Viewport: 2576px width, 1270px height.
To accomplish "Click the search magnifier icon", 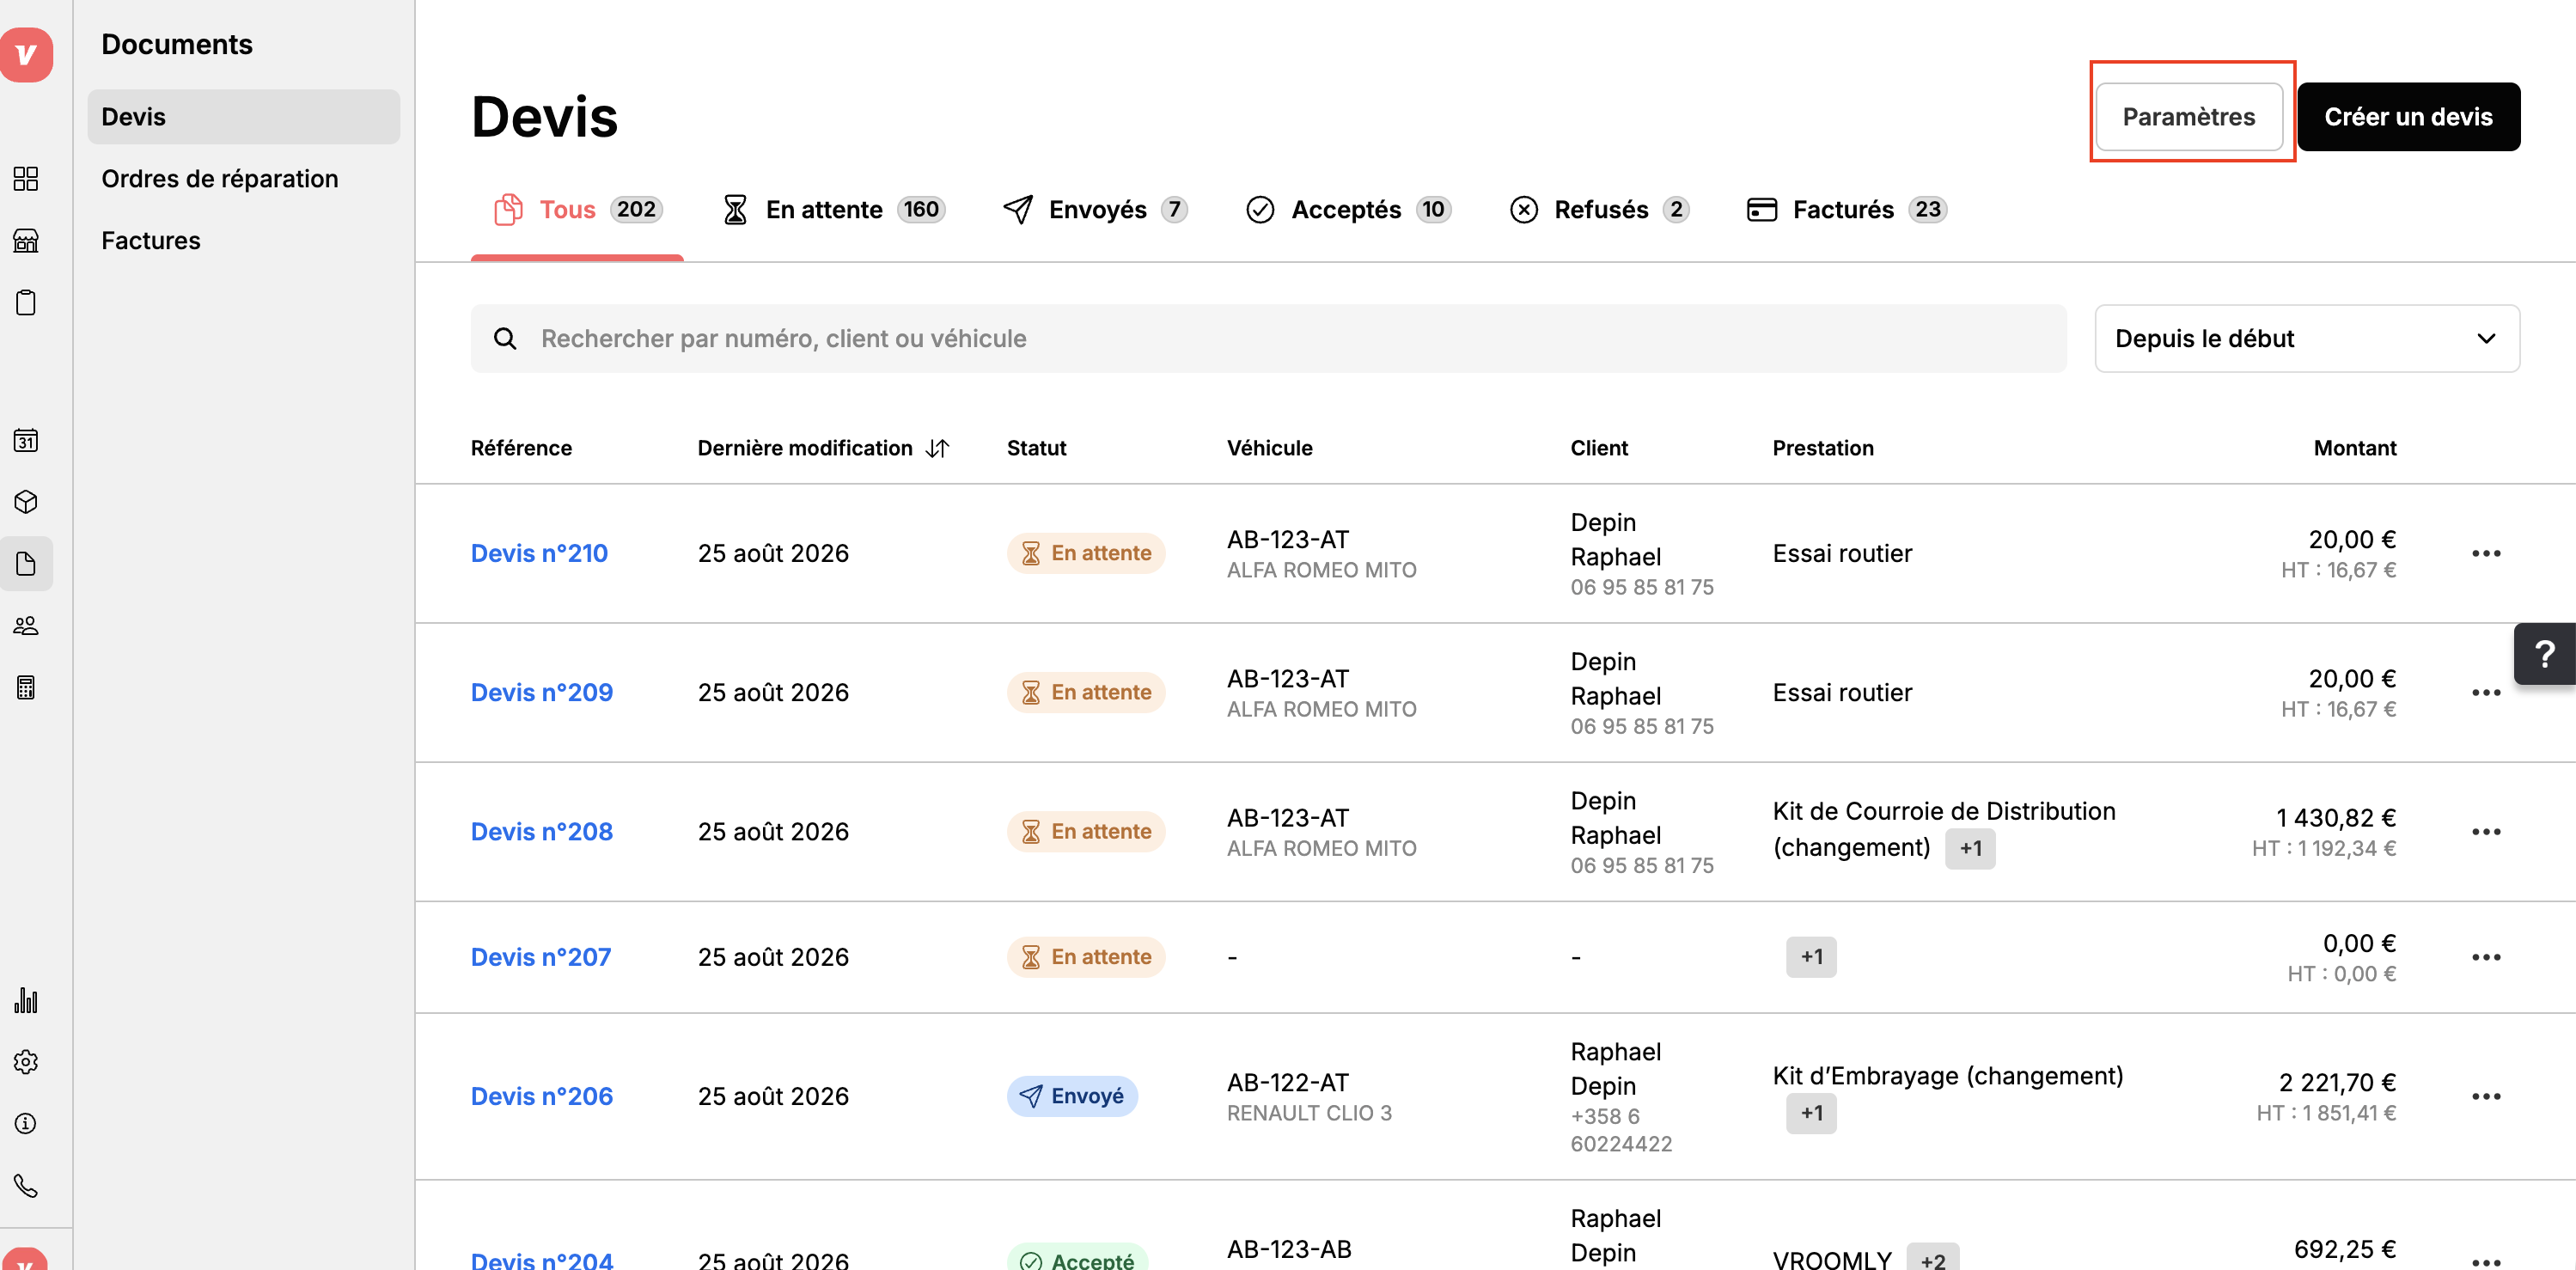I will [506, 339].
